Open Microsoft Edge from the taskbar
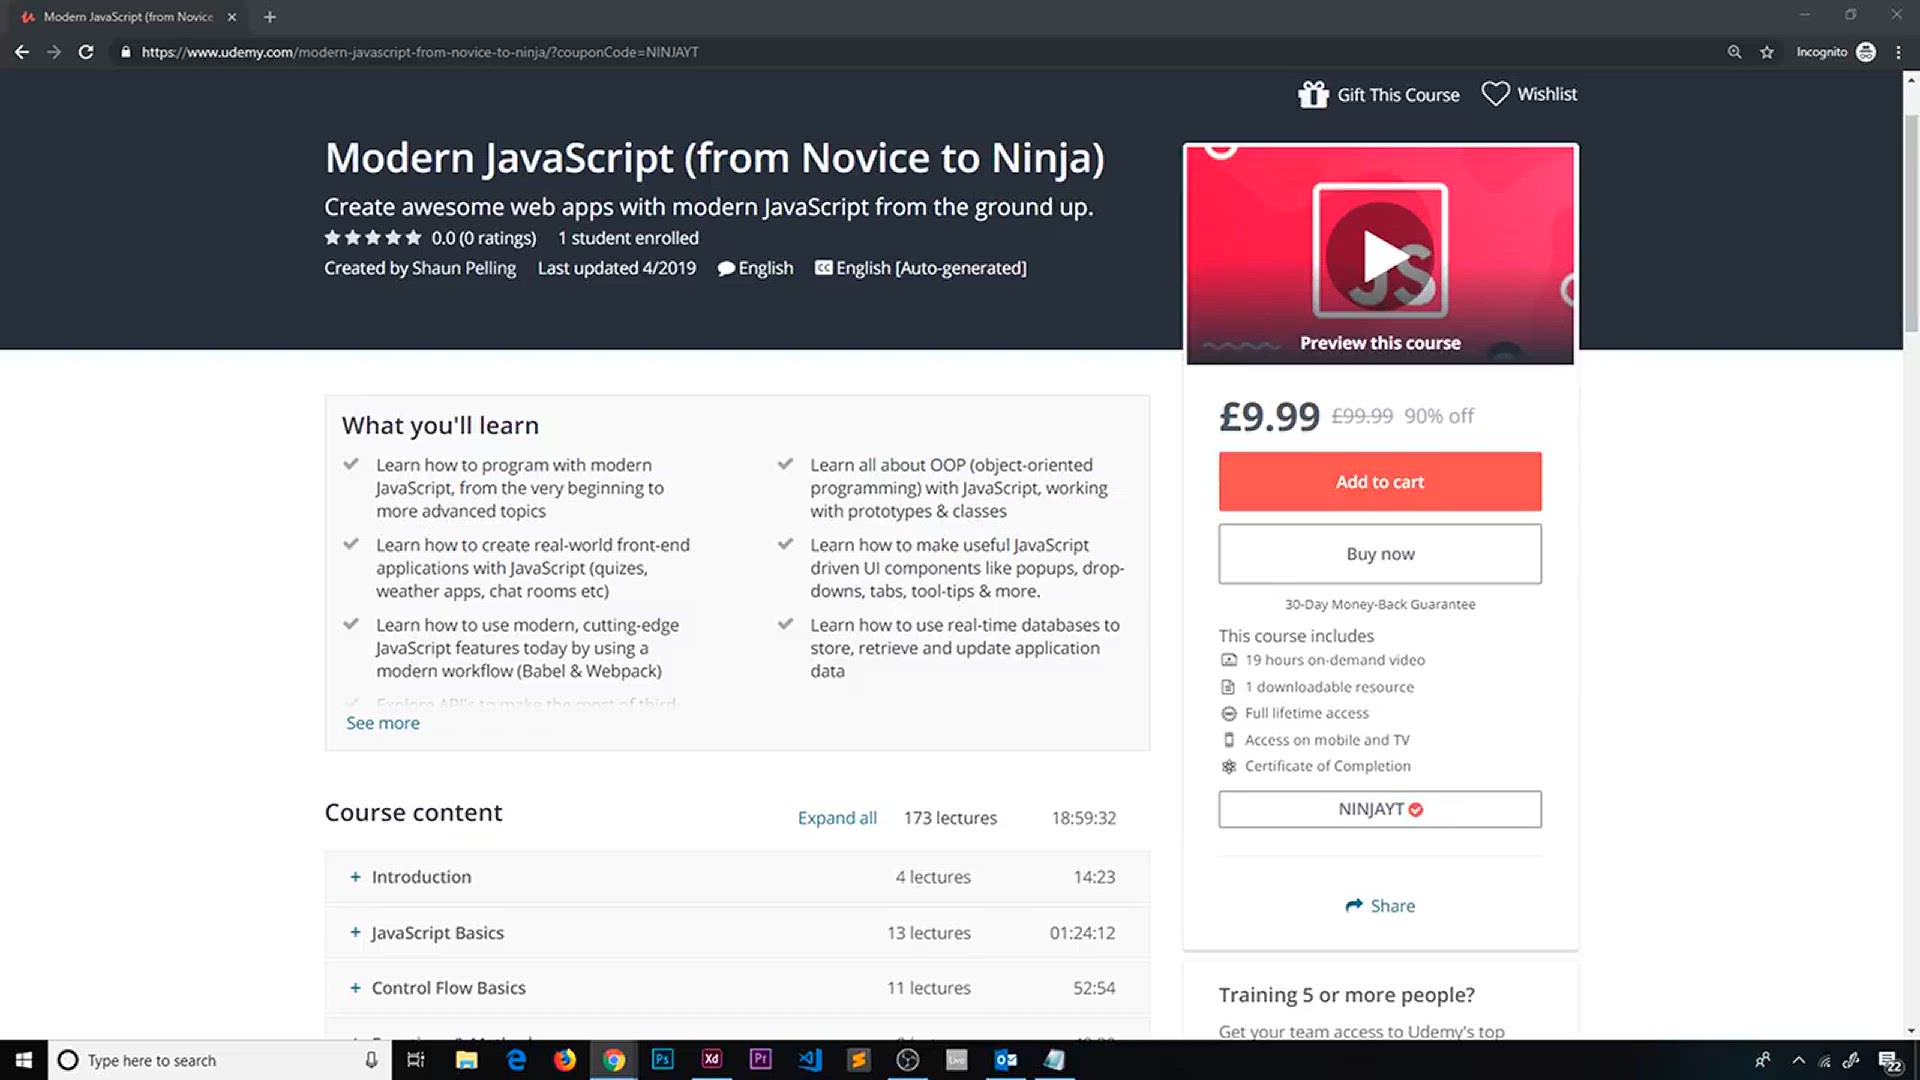This screenshot has height=1080, width=1920. point(516,1060)
